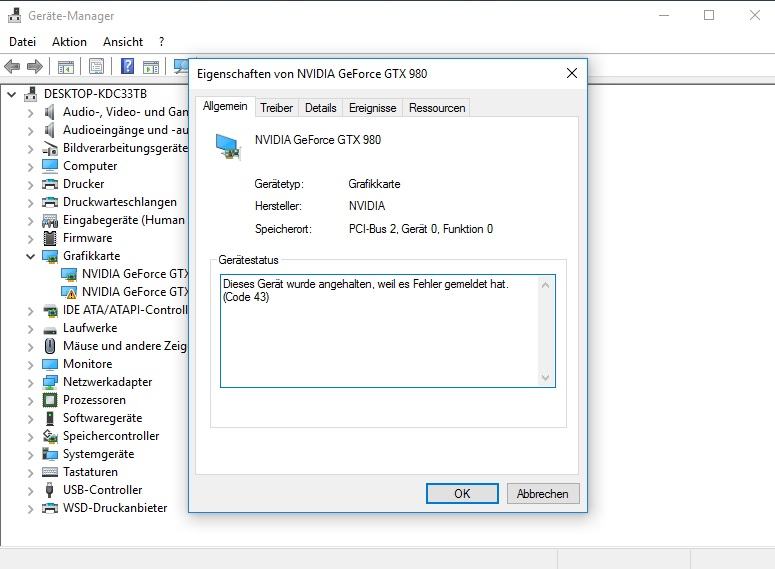Screen dimensions: 775x569
Task: Click the graphics card icon in properties dialog
Action: [228, 146]
